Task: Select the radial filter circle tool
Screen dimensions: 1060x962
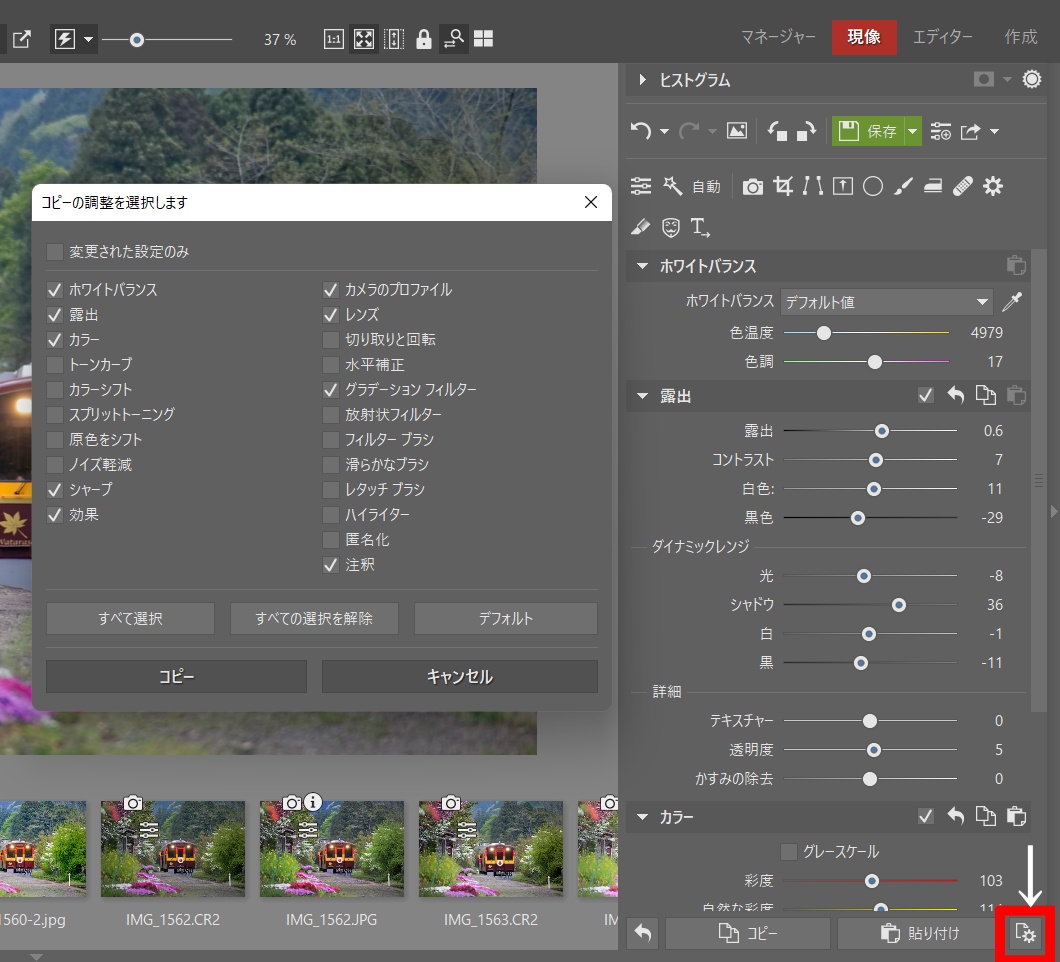Action: tap(873, 186)
